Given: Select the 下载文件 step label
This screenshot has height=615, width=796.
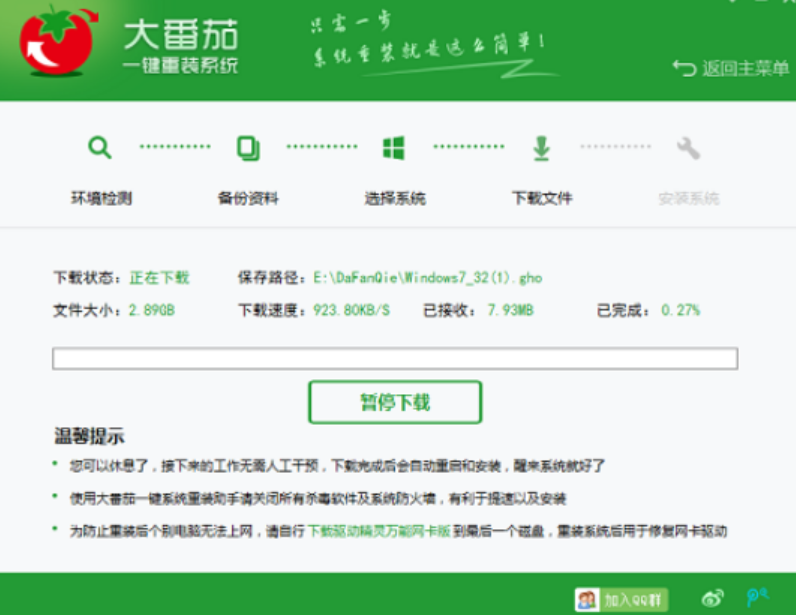Looking at the screenshot, I should (542, 198).
